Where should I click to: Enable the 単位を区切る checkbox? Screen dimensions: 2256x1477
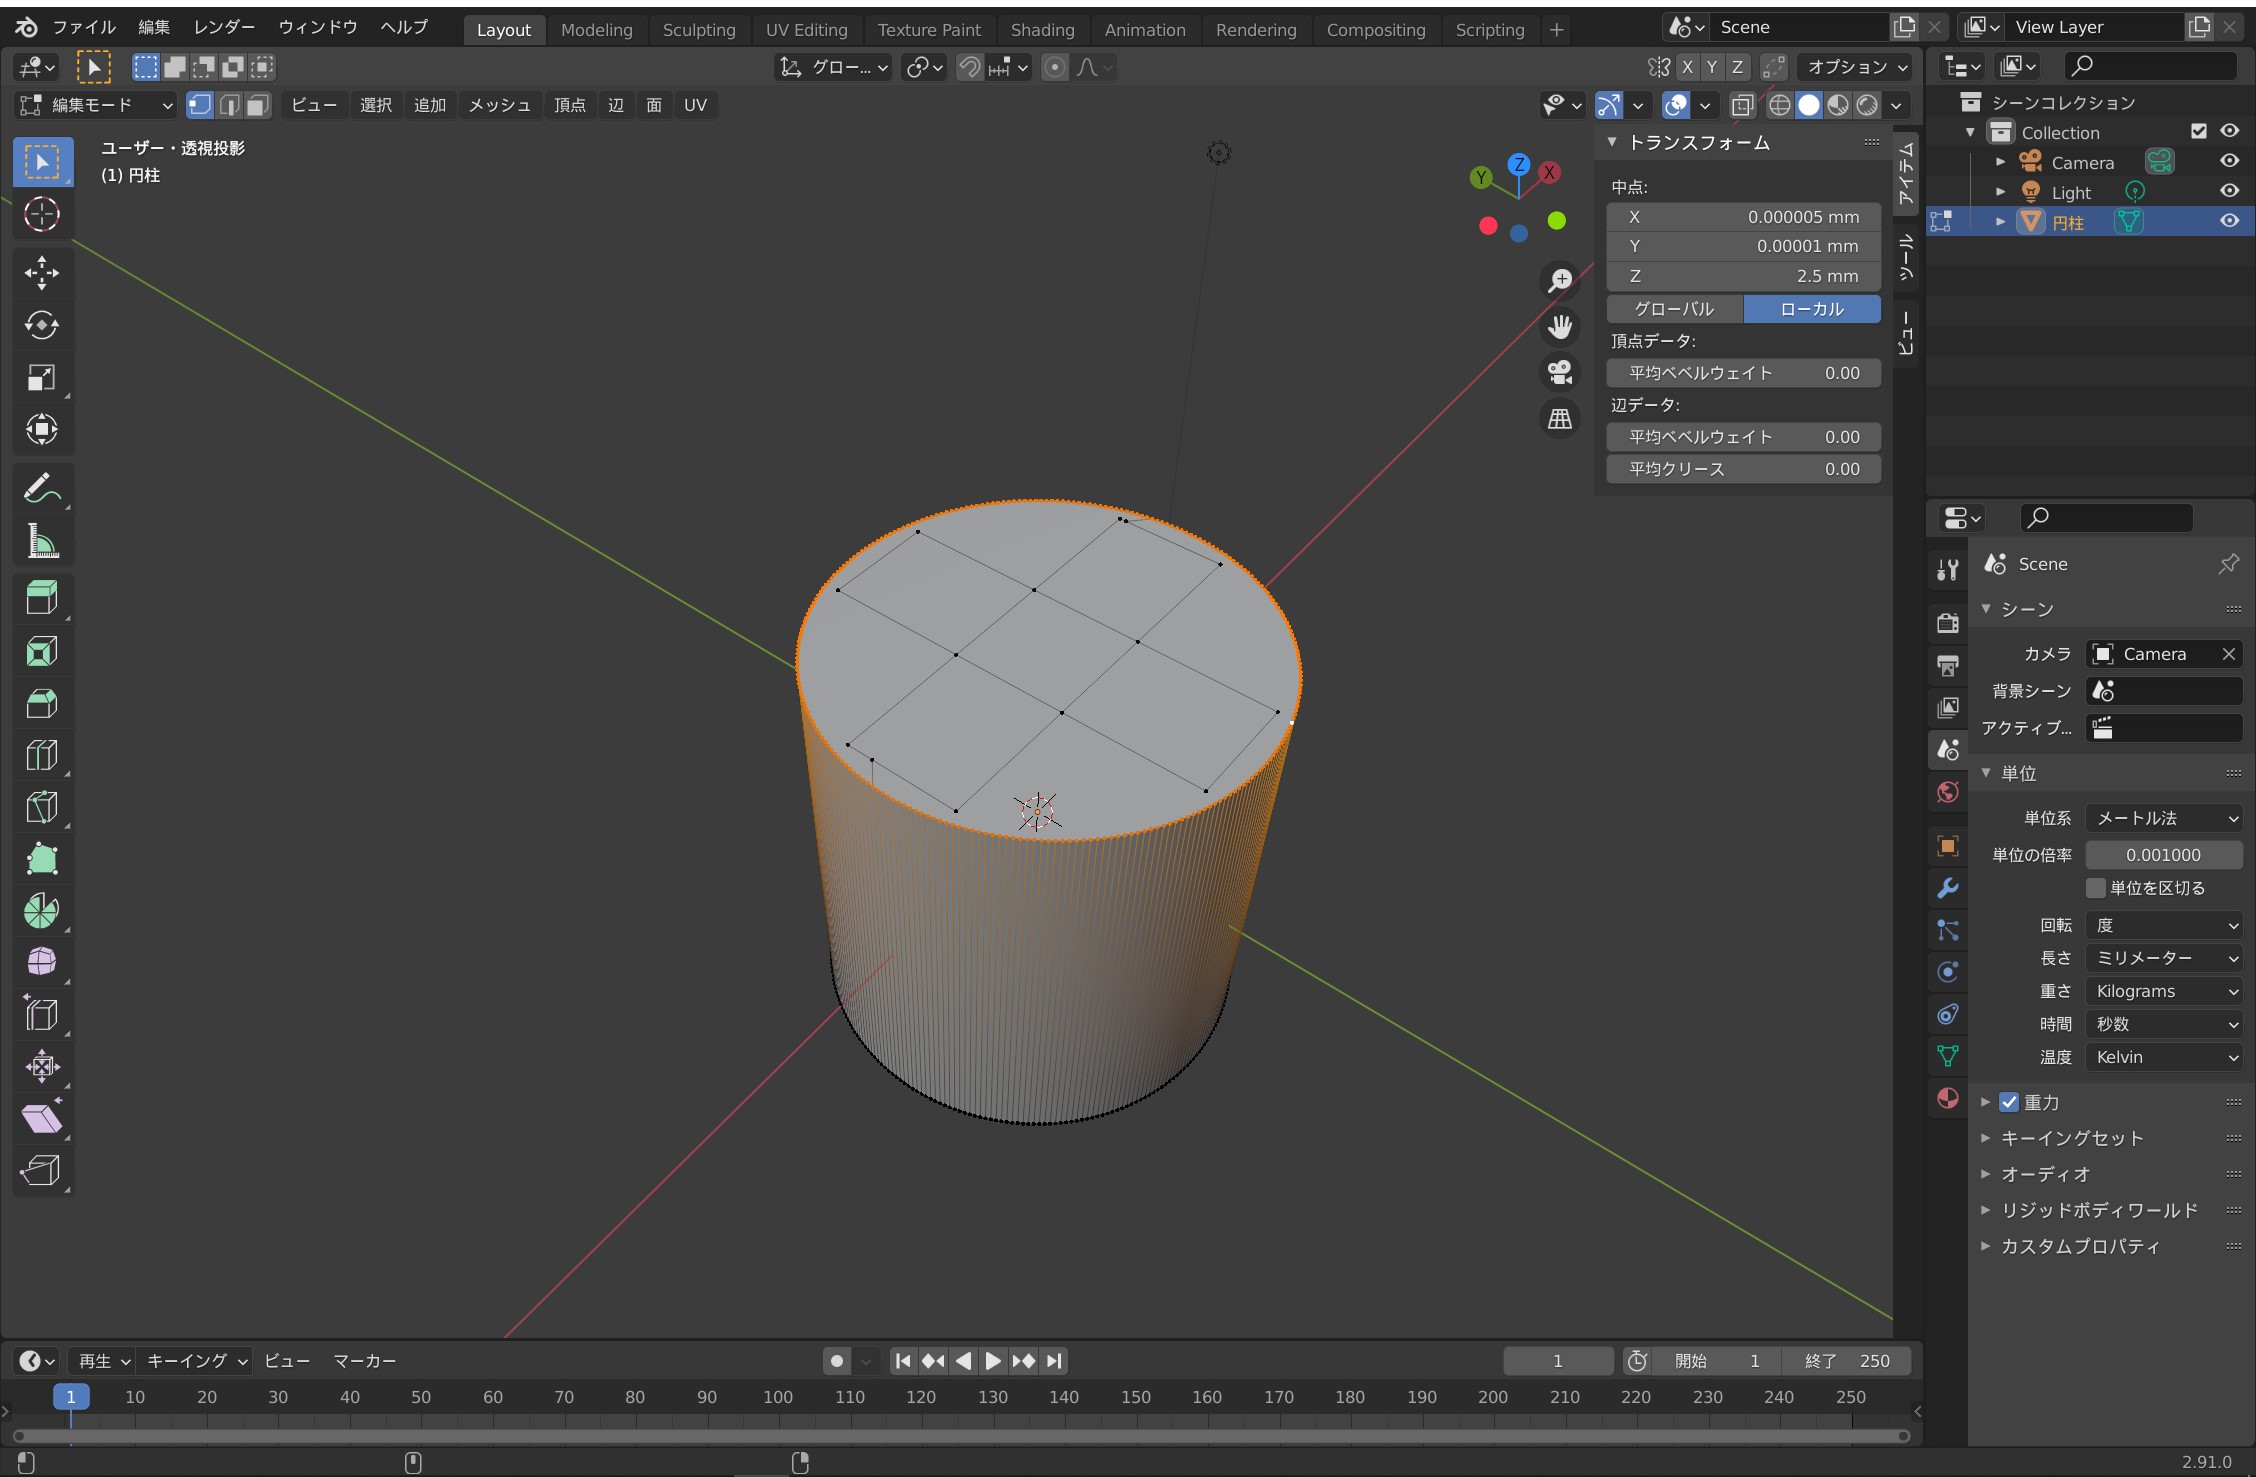tap(2096, 888)
